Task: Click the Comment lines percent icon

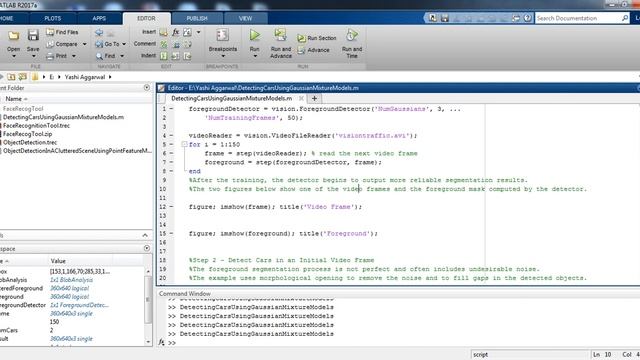Action: tap(164, 44)
